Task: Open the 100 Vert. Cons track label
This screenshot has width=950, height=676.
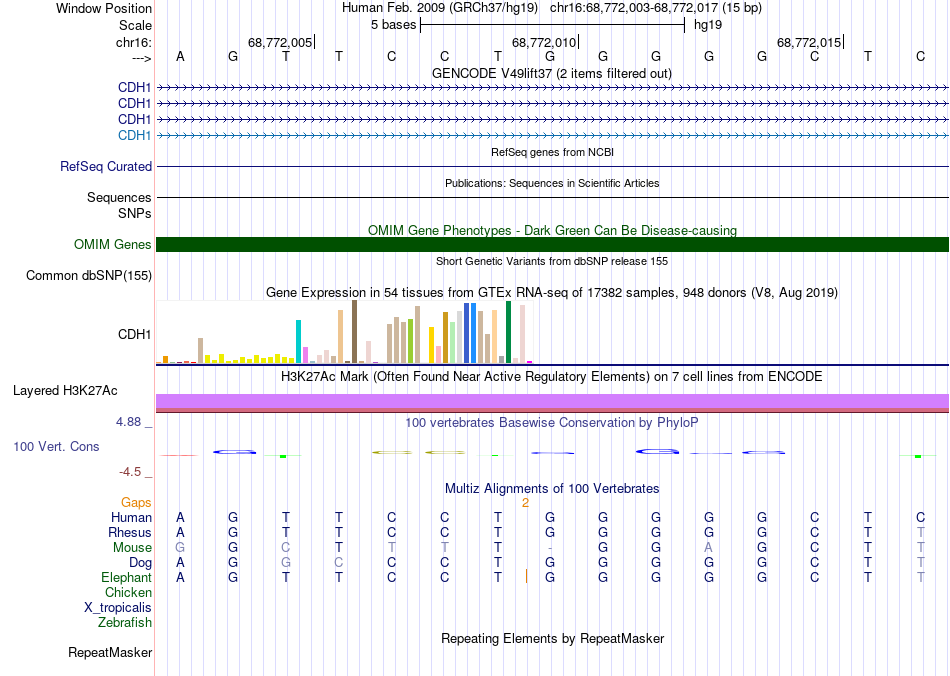Action: click(x=56, y=447)
